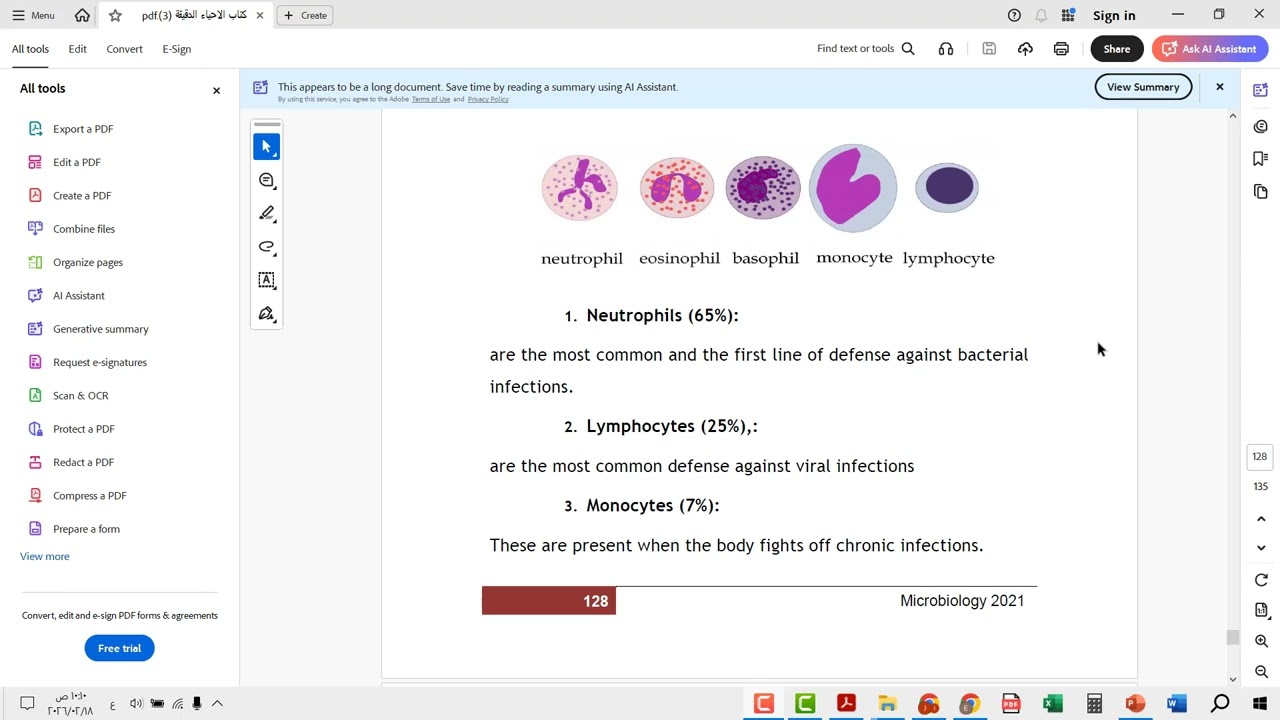Activate the selection arrow tool

click(x=266, y=147)
